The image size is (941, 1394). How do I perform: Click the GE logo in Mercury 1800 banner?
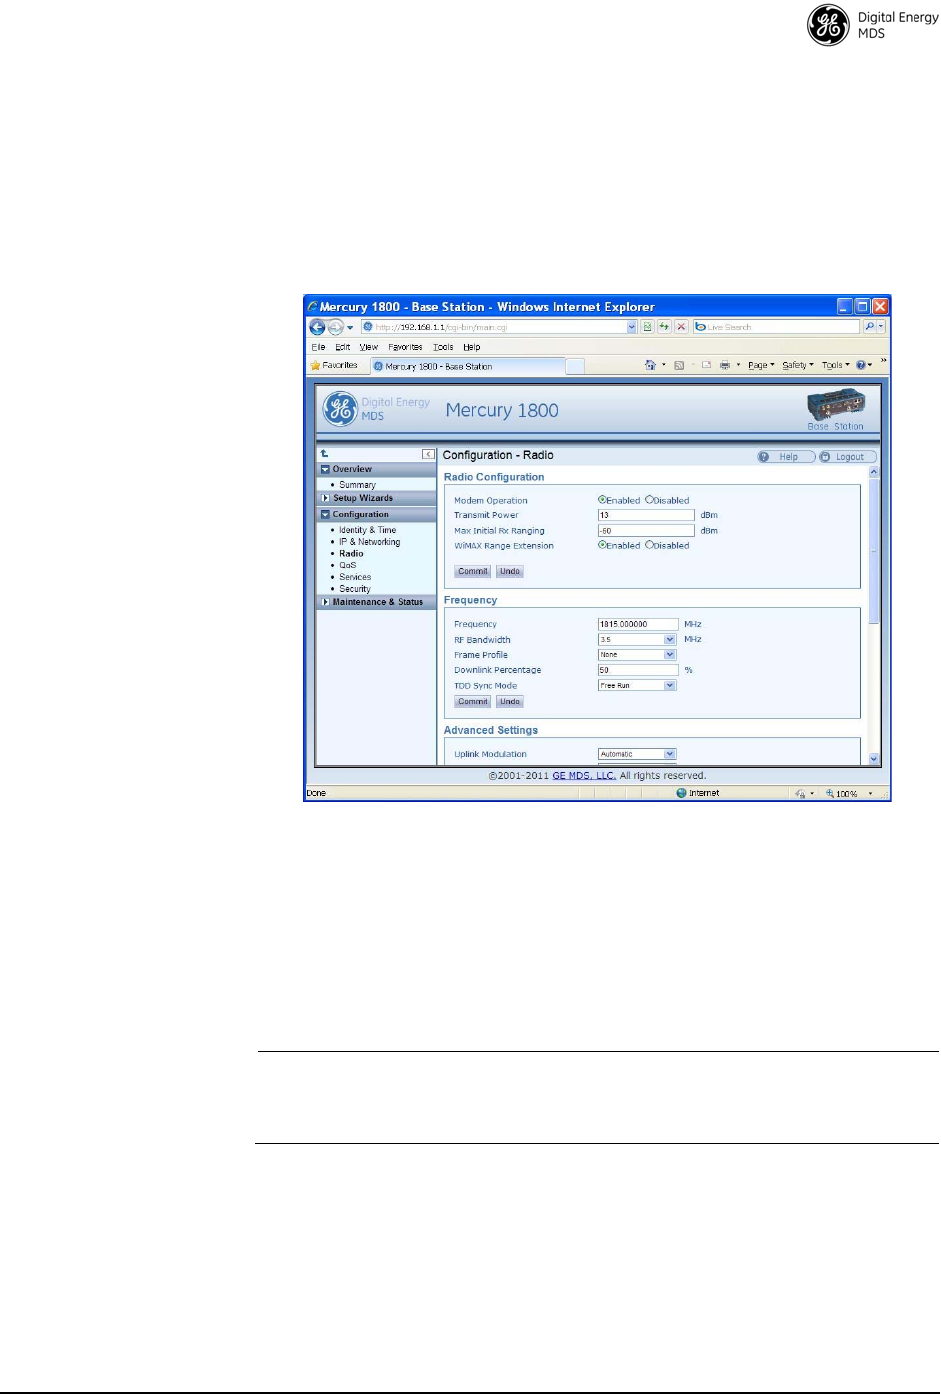pos(340,408)
